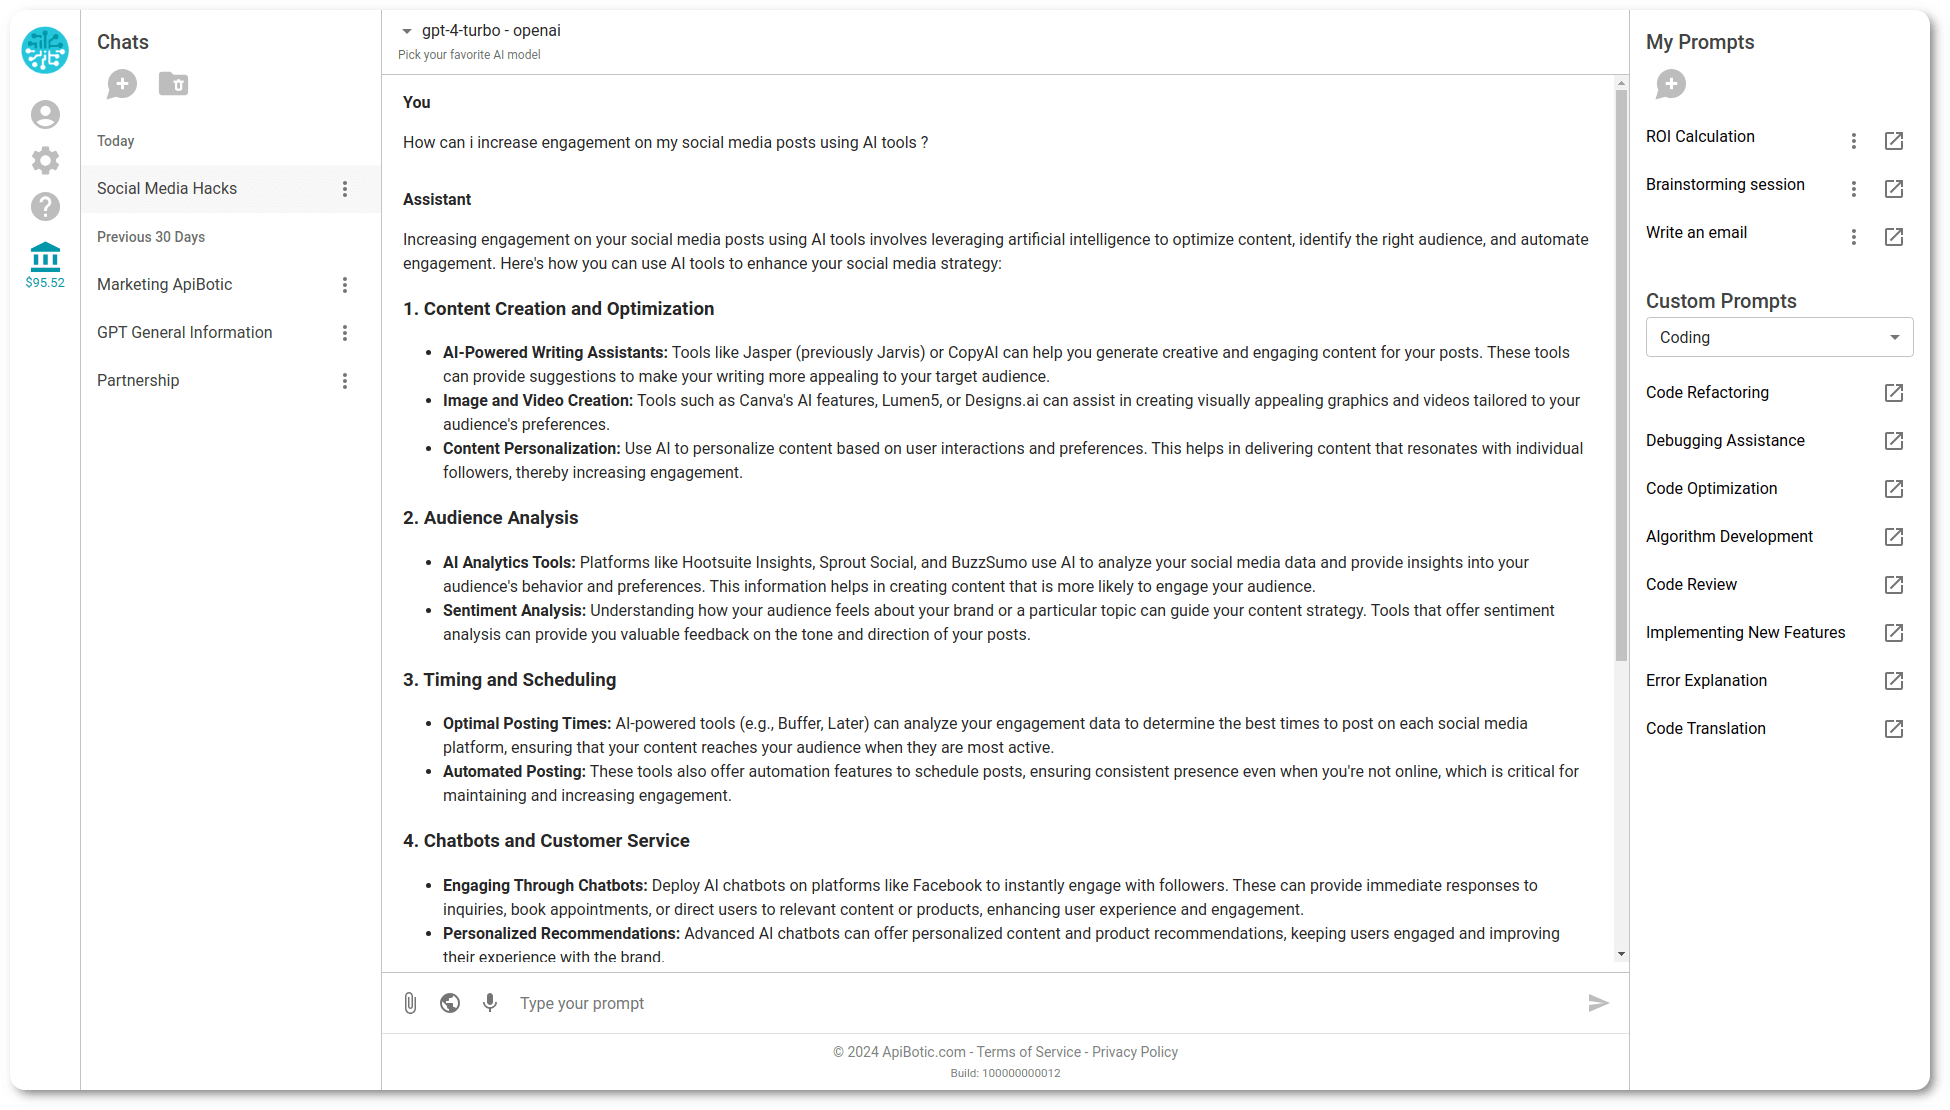Image resolution: width=1950 pixels, height=1110 pixels.
Task: Click the settings gear icon
Action: (x=46, y=161)
